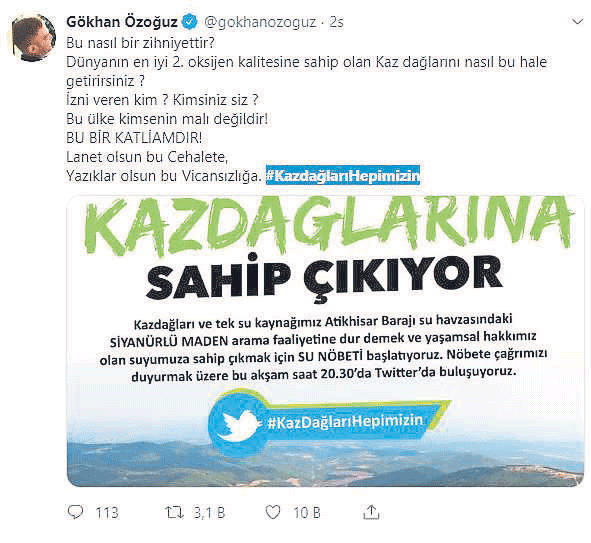Screen dimensions: 591x543
Task: Open the highlighted #KazdağlarıHepimizin hashtag
Action: coord(343,175)
